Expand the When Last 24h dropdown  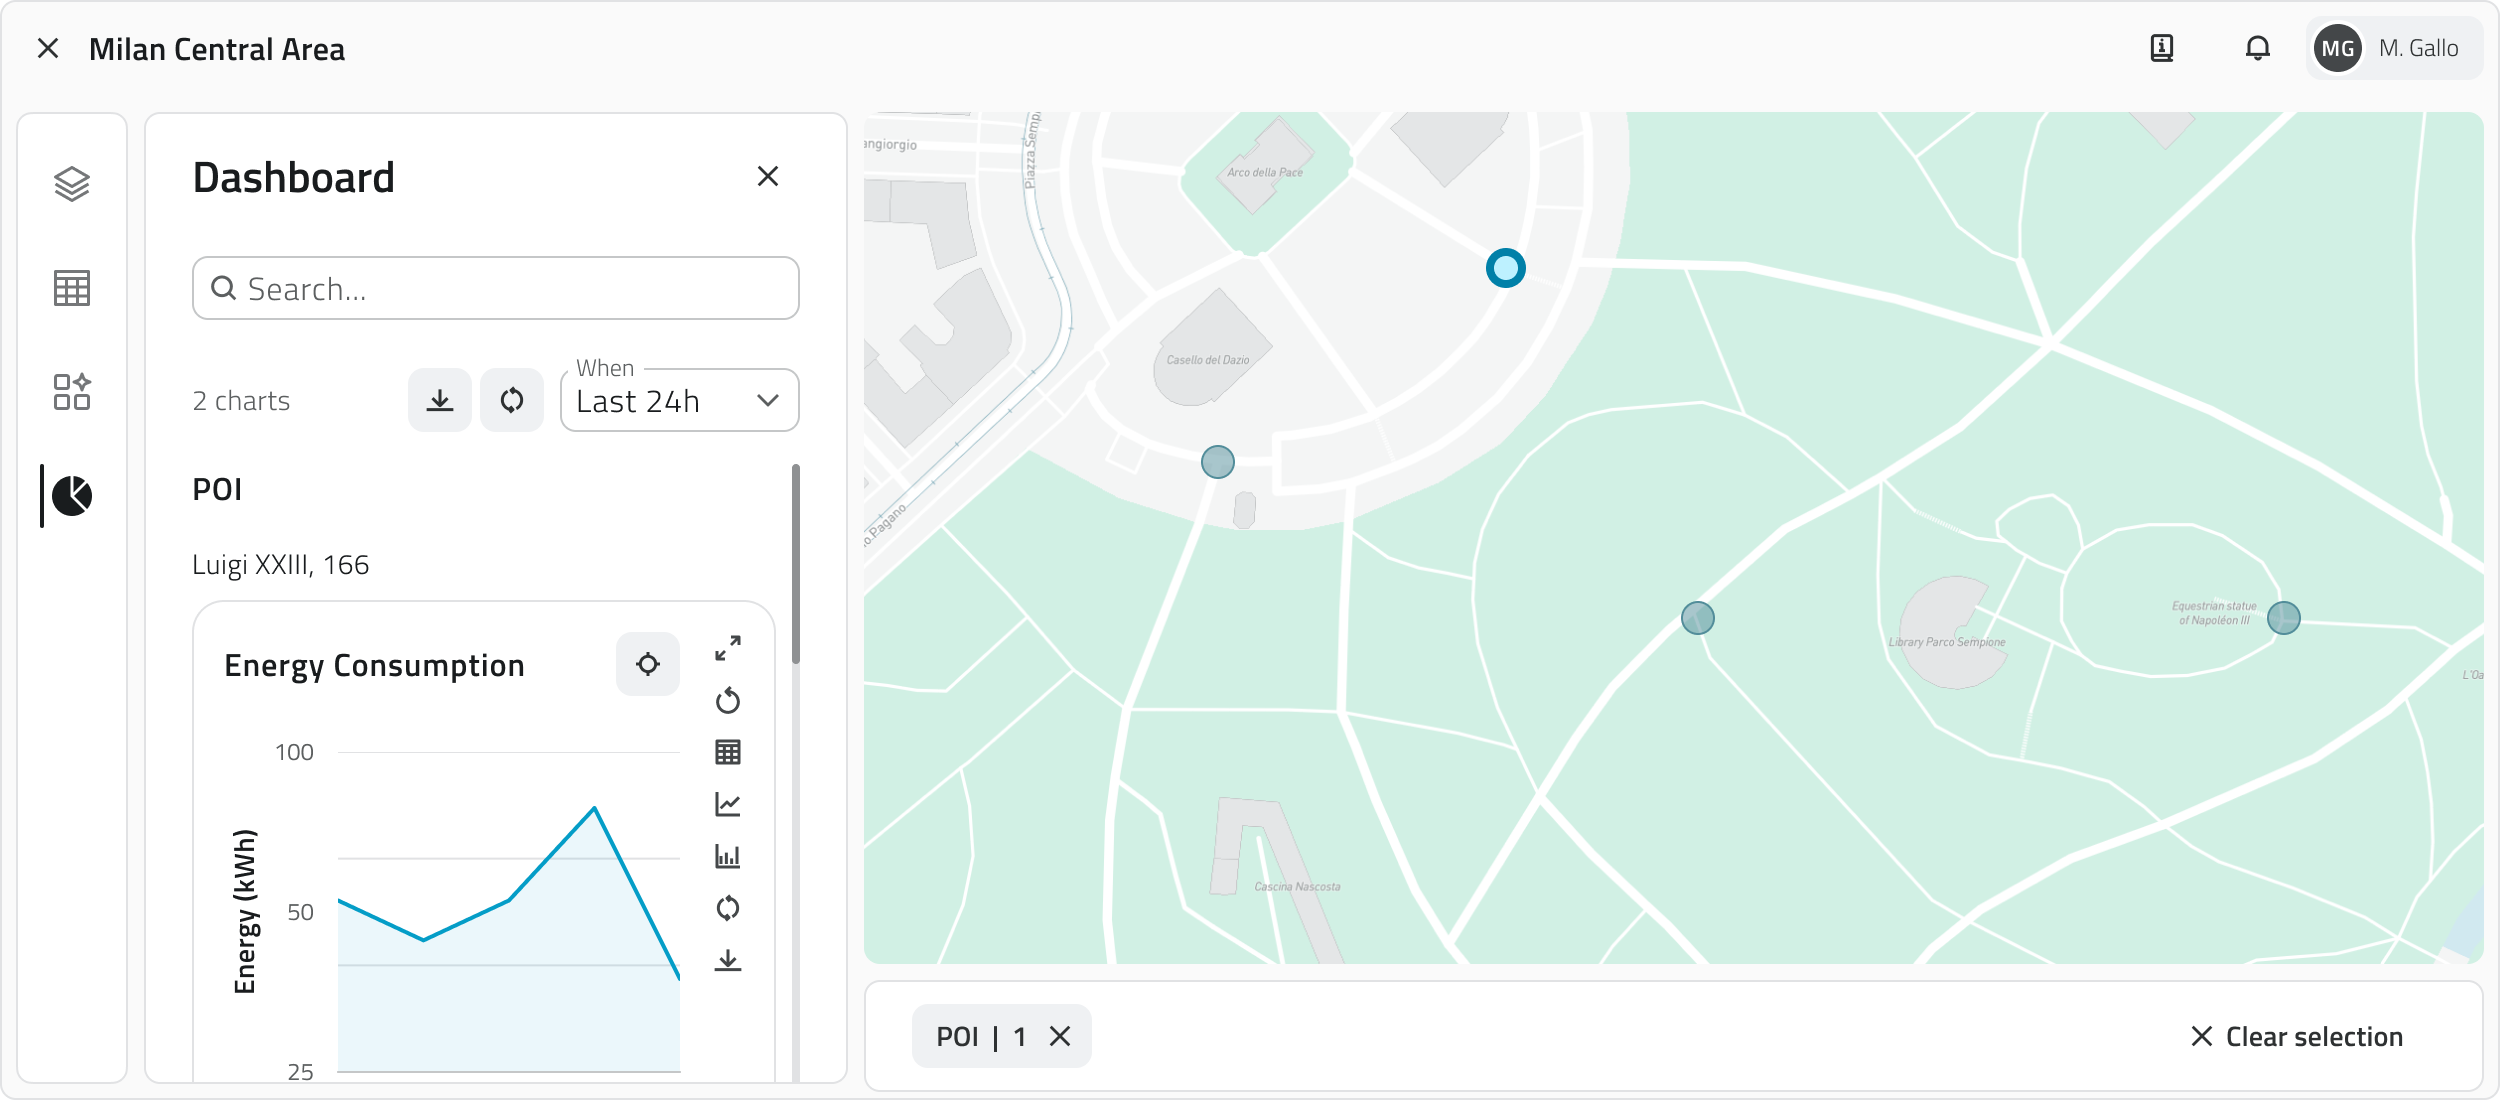(x=680, y=401)
